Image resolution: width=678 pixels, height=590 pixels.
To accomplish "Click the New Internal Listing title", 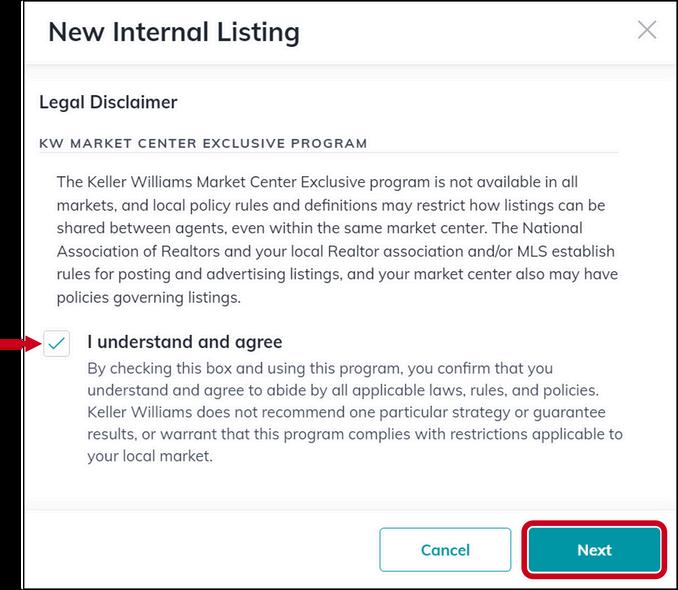I will click(174, 32).
